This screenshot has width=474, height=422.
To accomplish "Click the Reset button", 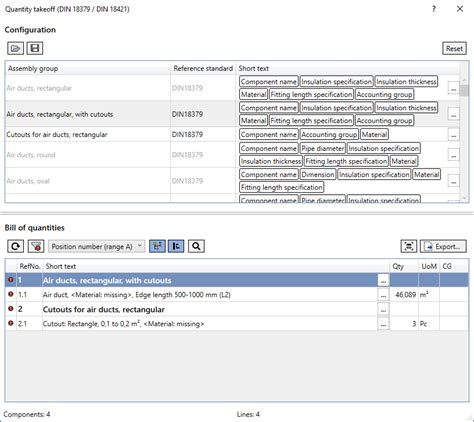I will (454, 48).
